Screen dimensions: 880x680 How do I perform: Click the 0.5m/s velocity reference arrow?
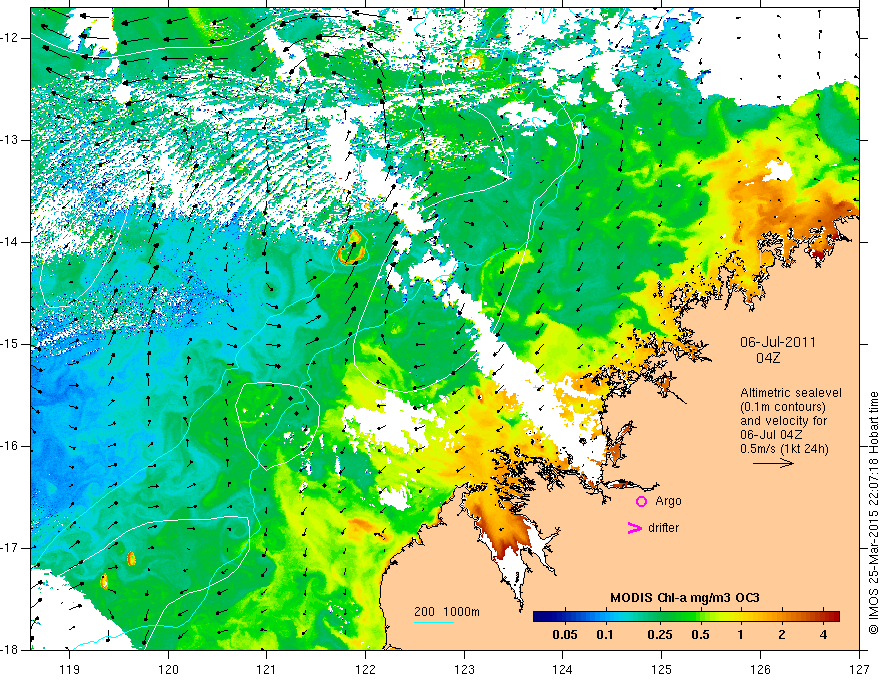[773, 463]
